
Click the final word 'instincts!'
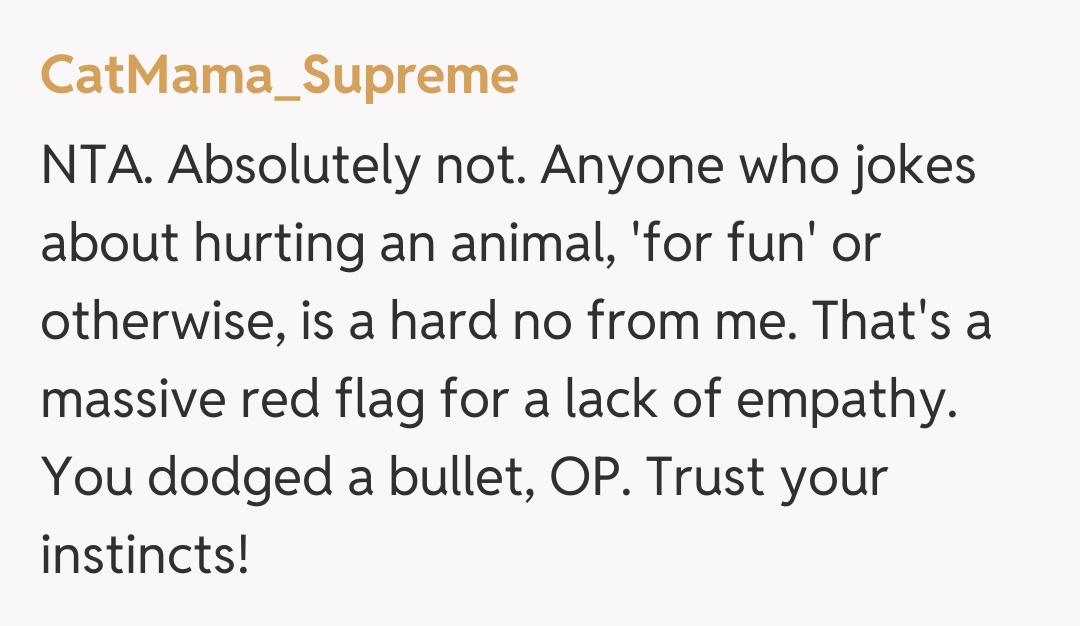[144, 554]
